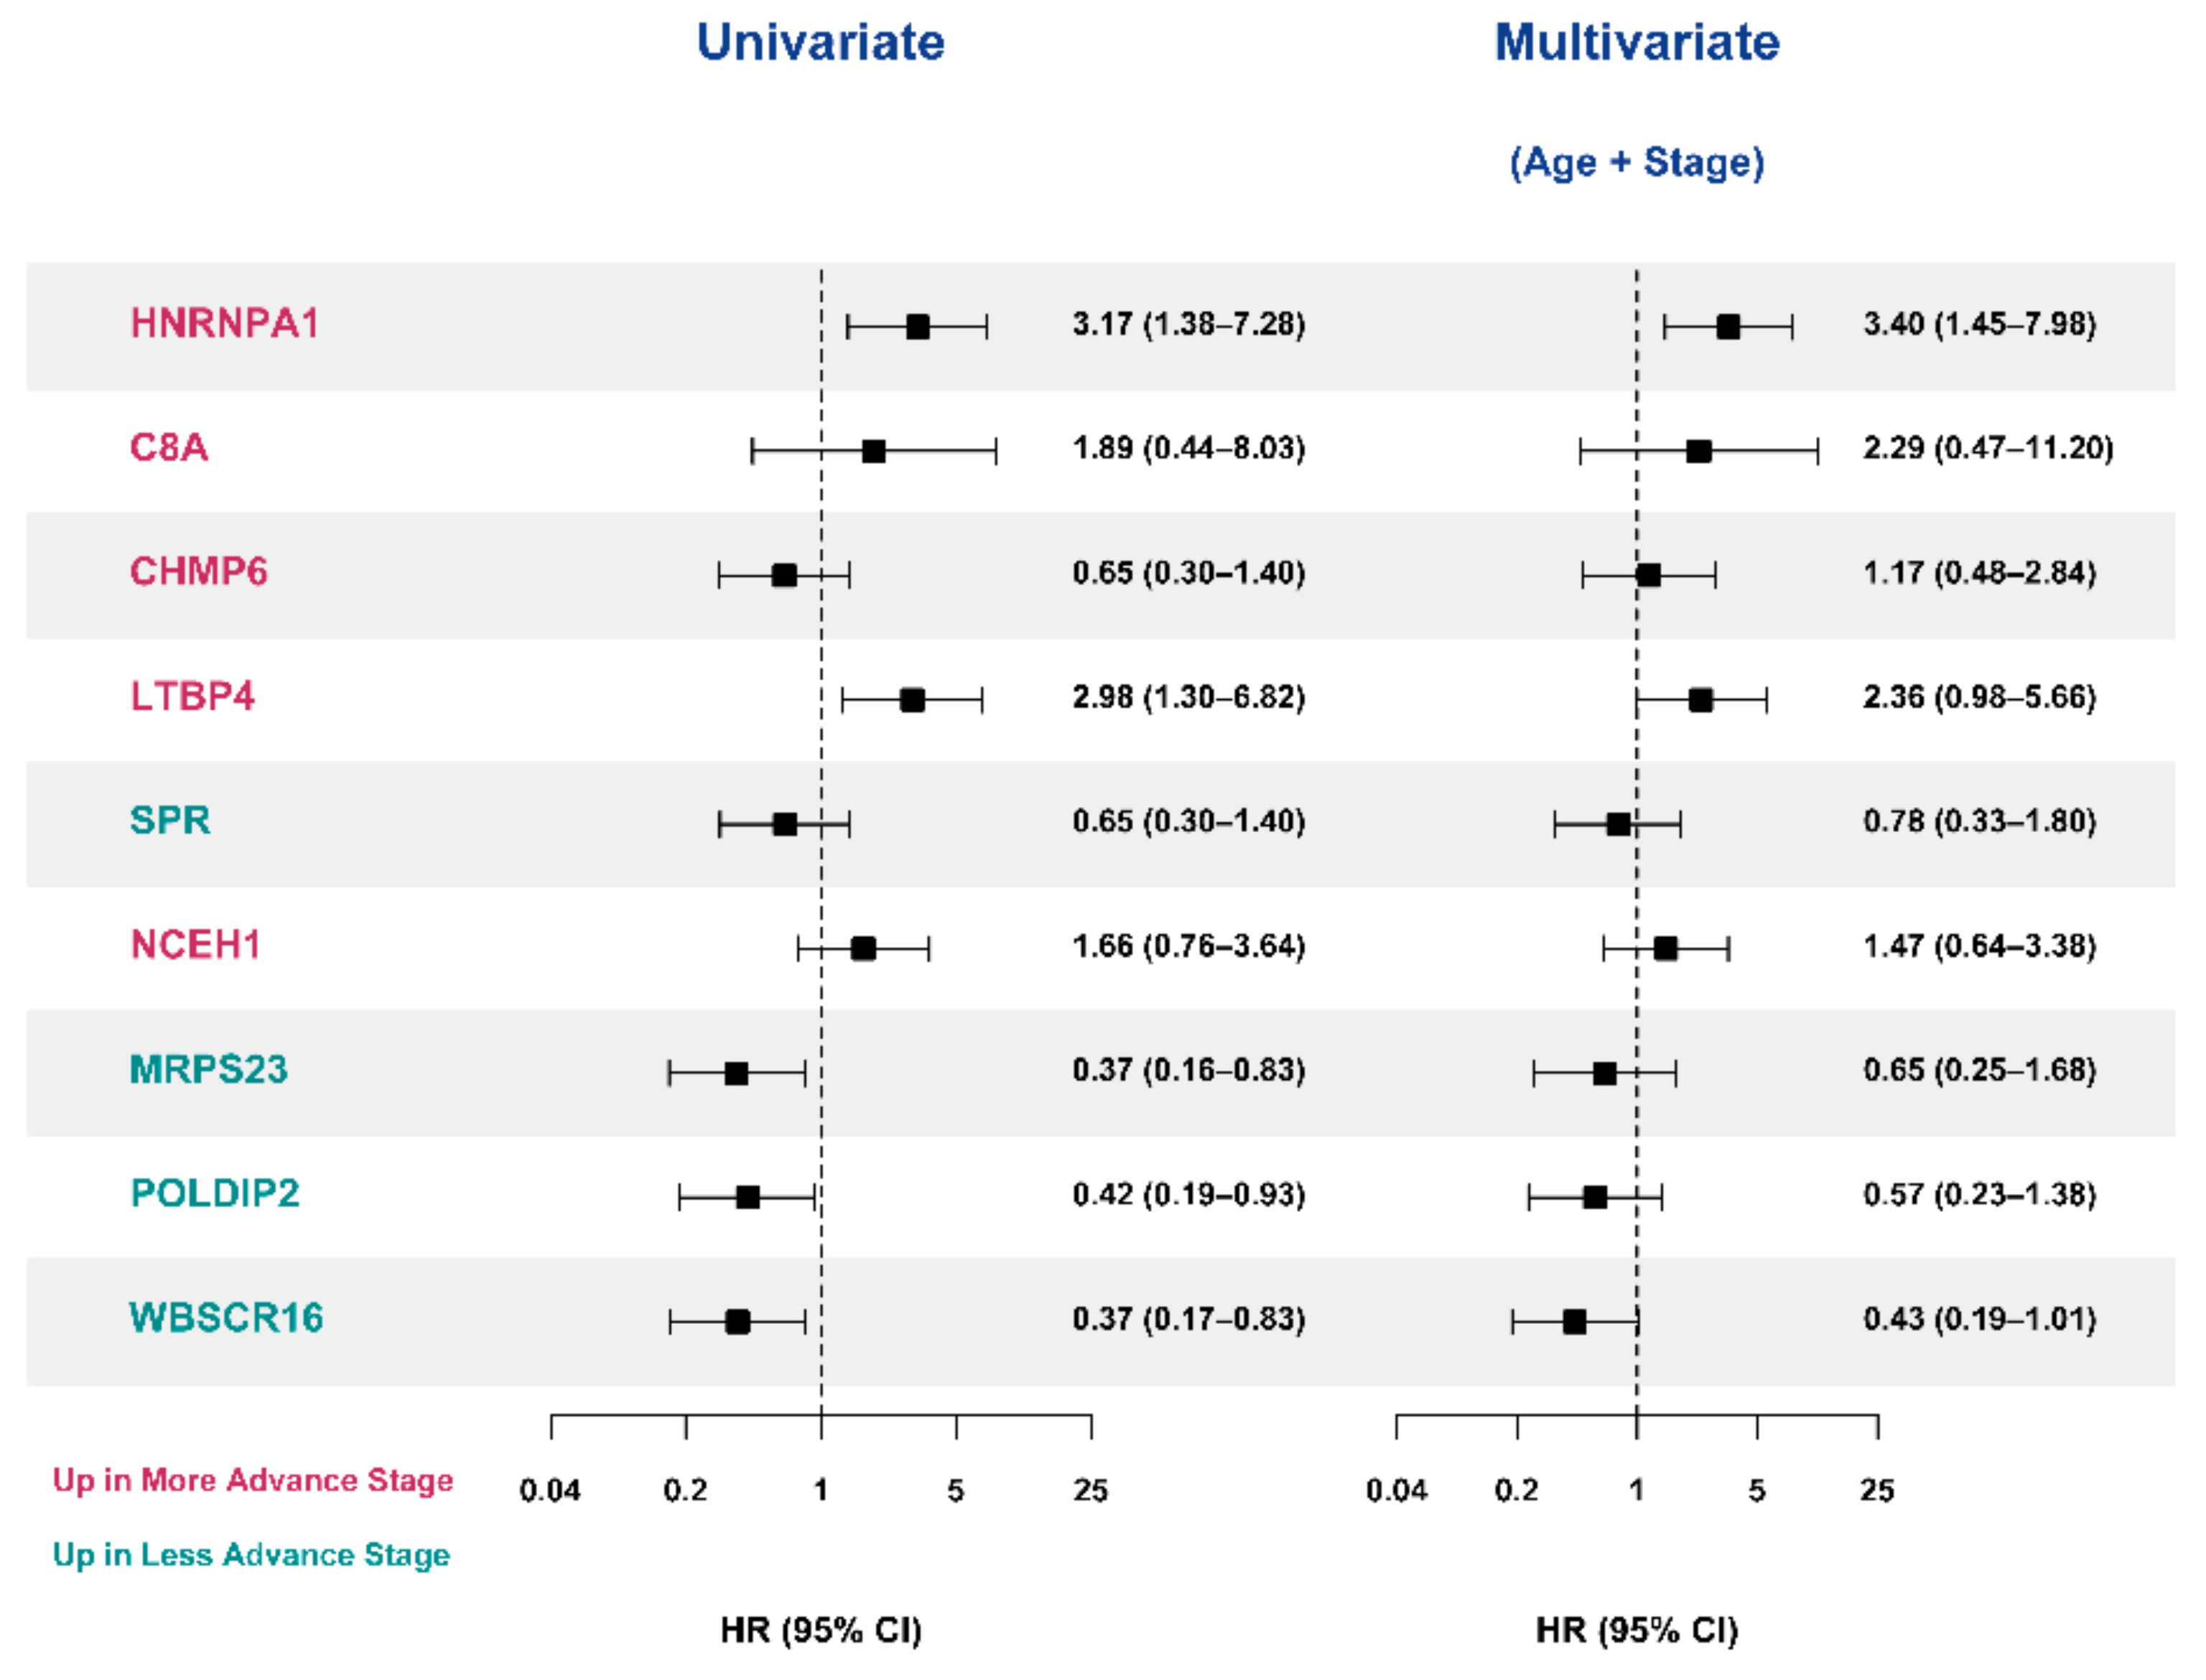2206x1680 pixels.
Task: Select the C8A gene label
Action: click(169, 448)
